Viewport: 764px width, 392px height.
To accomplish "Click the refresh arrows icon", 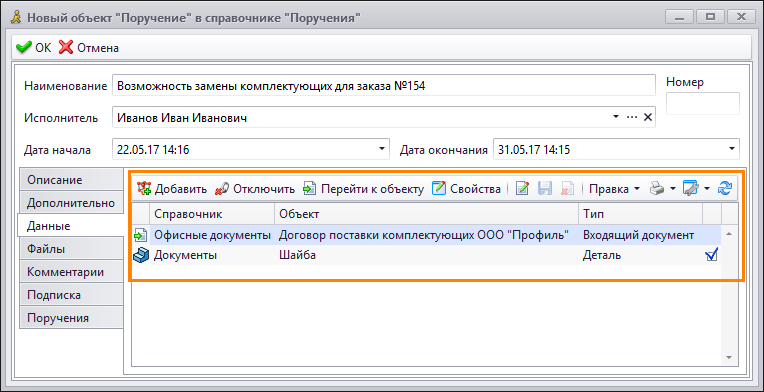I will 725,189.
